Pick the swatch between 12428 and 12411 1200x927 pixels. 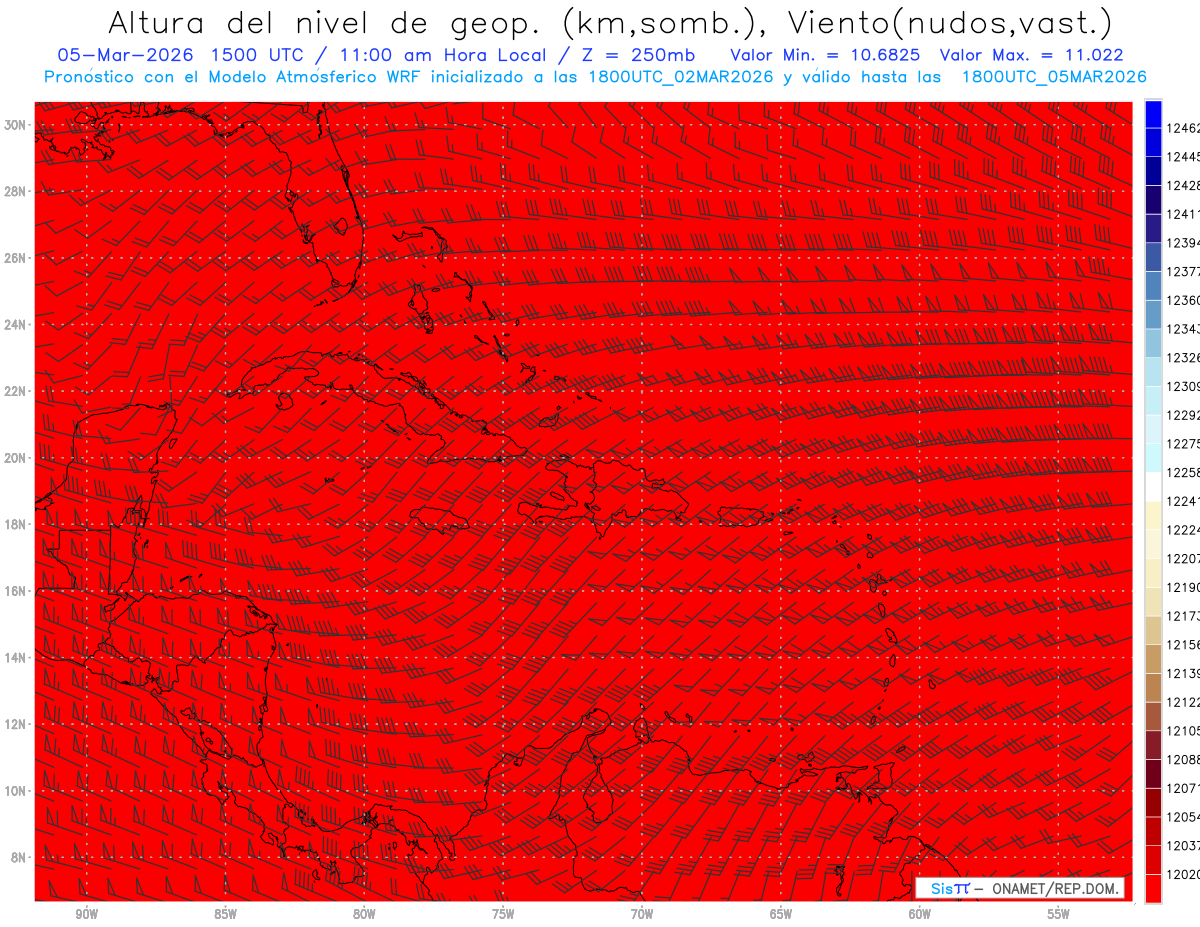[x=1153, y=200]
